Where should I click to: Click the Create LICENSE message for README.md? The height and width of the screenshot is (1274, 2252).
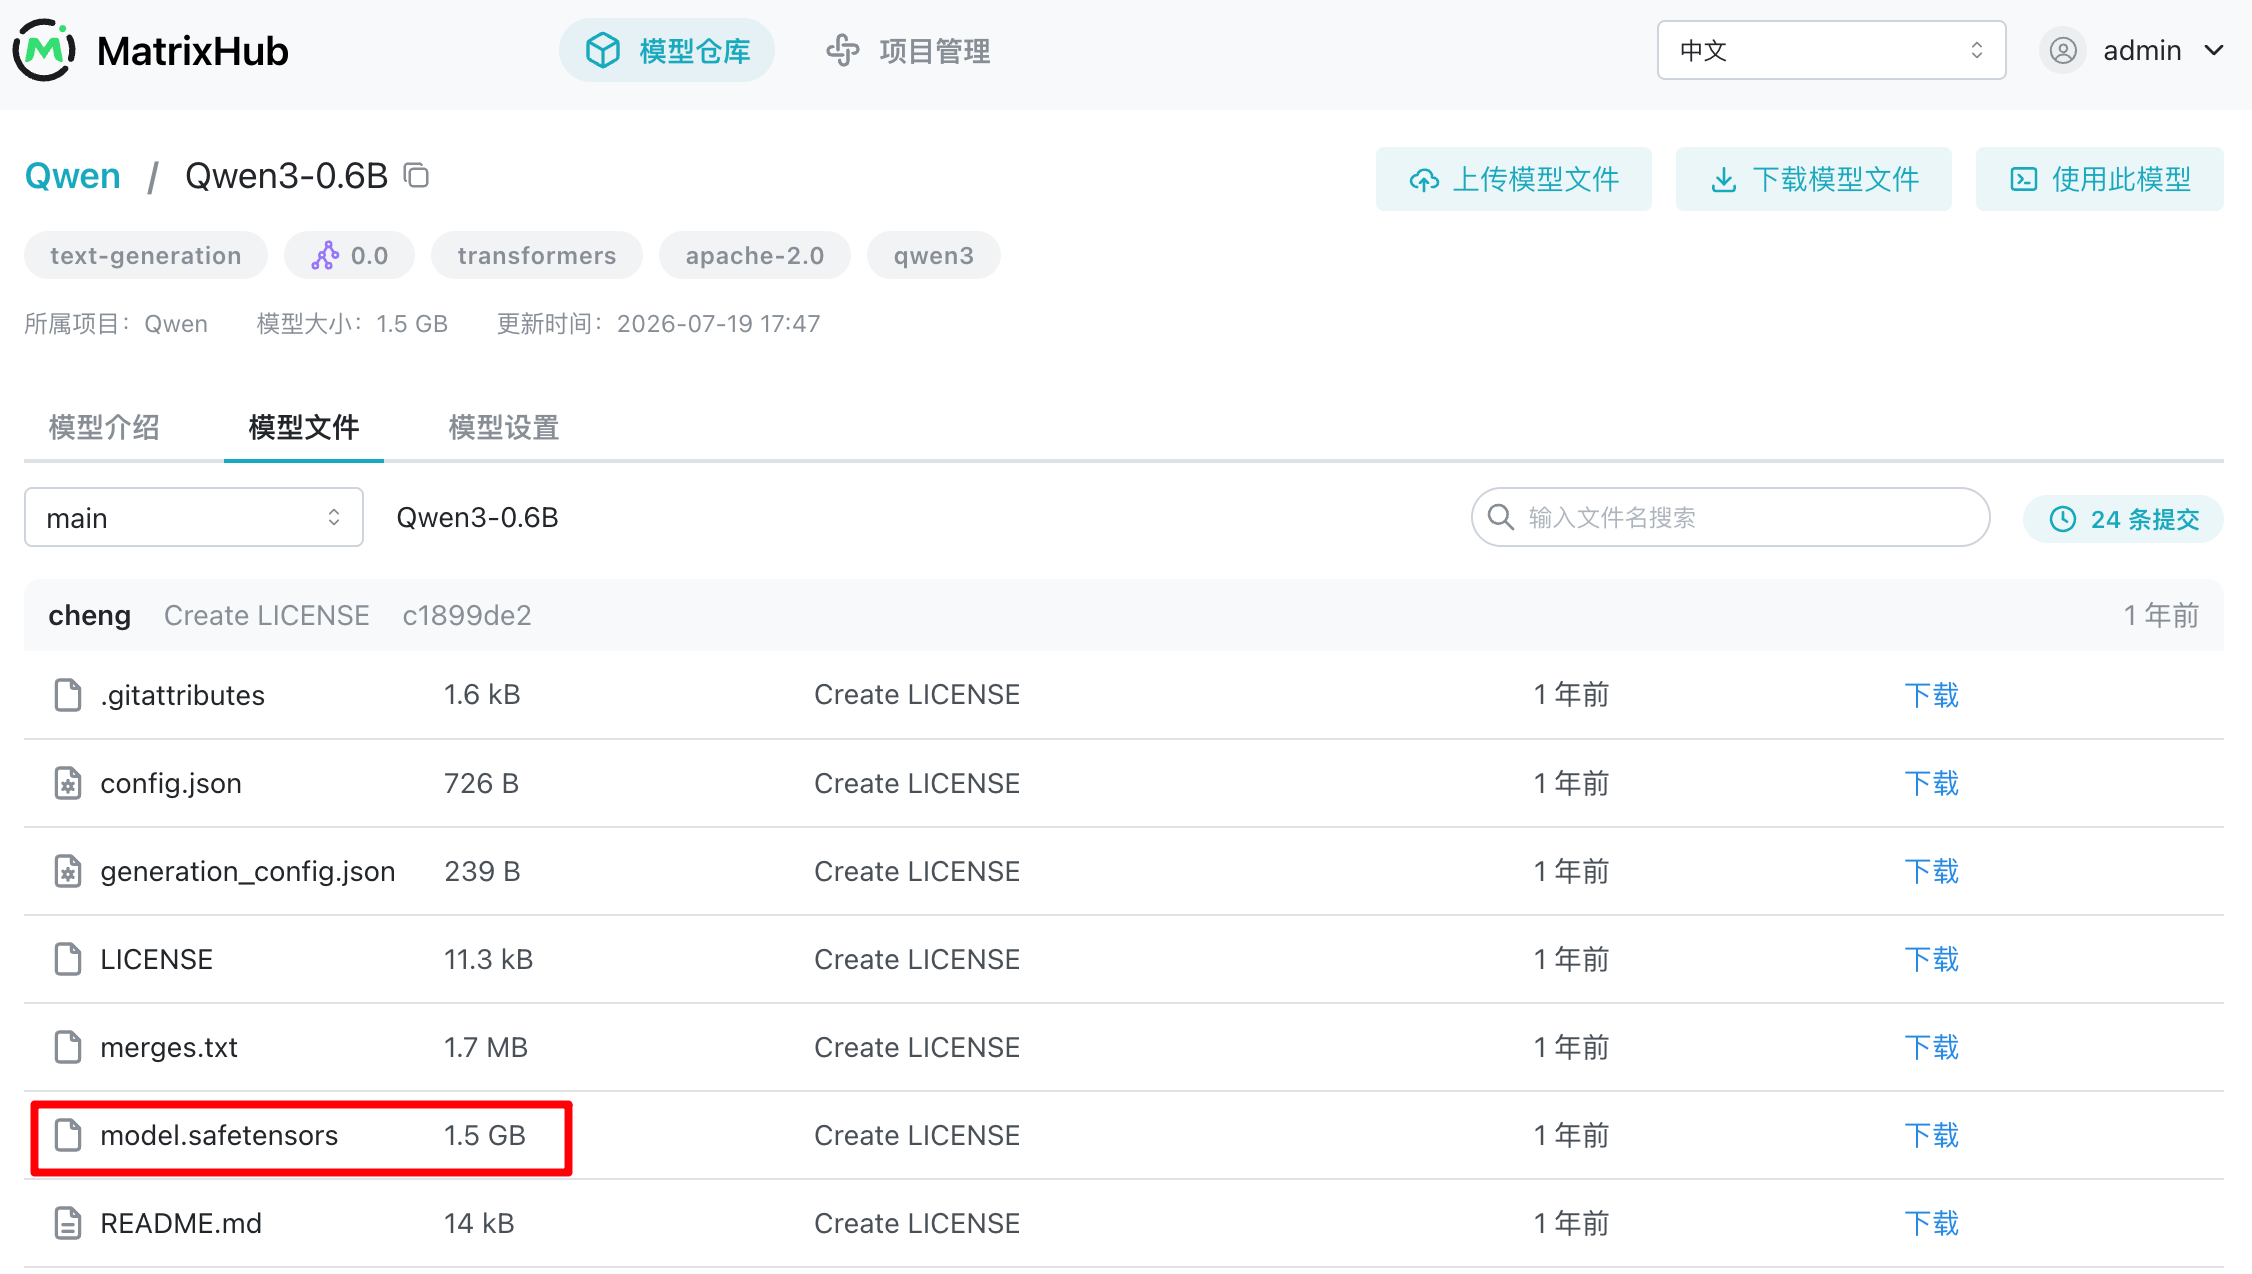point(917,1223)
